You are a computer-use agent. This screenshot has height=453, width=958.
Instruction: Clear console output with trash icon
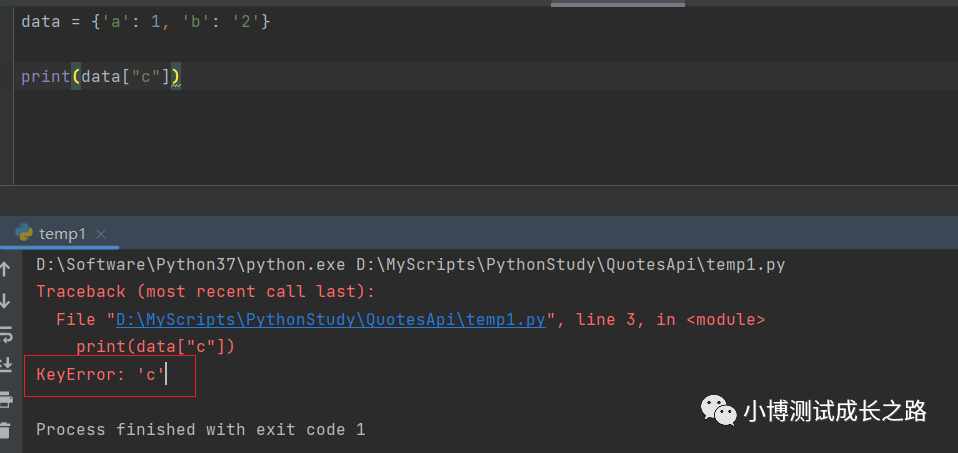point(5,430)
